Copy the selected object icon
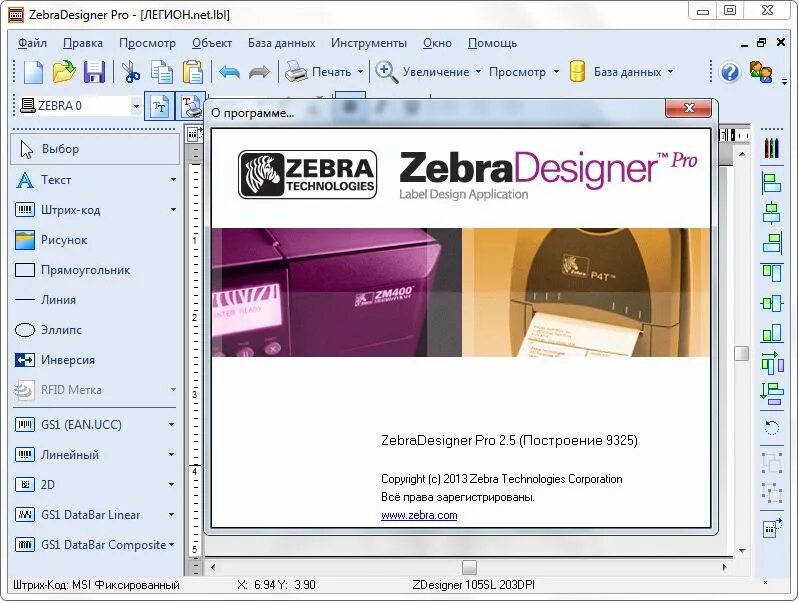The image size is (799, 603). [162, 72]
